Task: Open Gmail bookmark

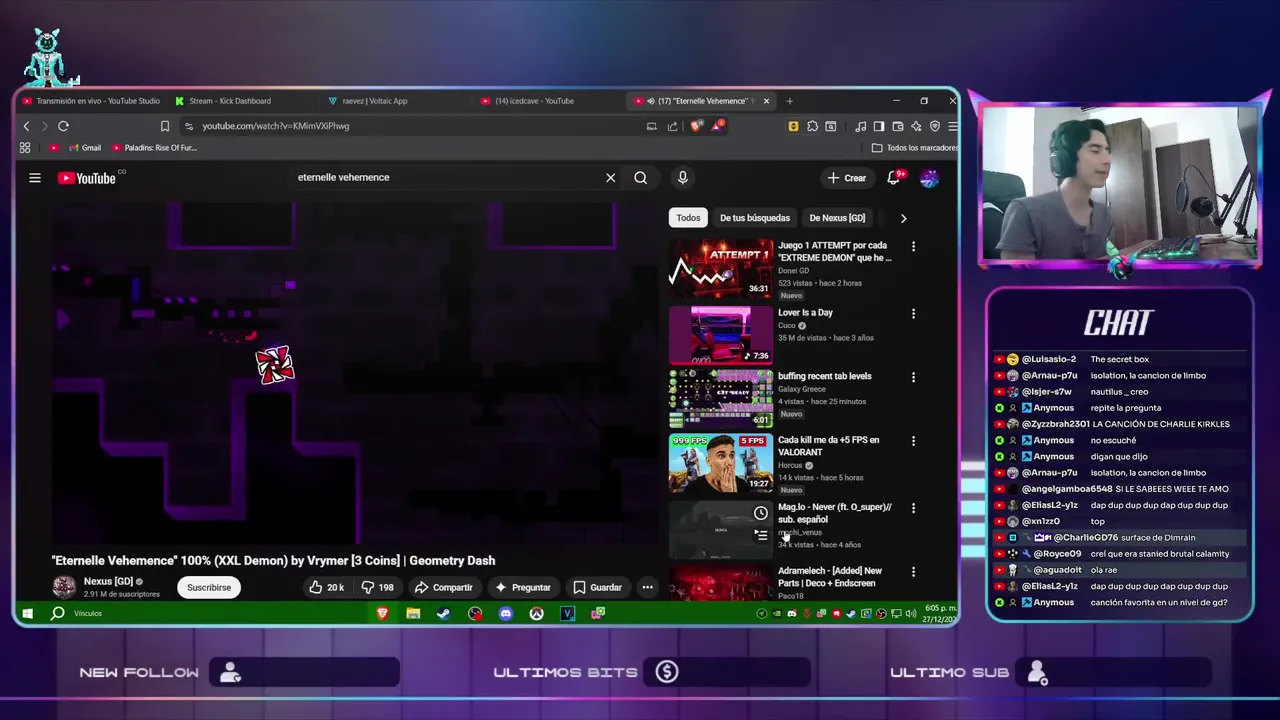Action: pyautogui.click(x=84, y=148)
